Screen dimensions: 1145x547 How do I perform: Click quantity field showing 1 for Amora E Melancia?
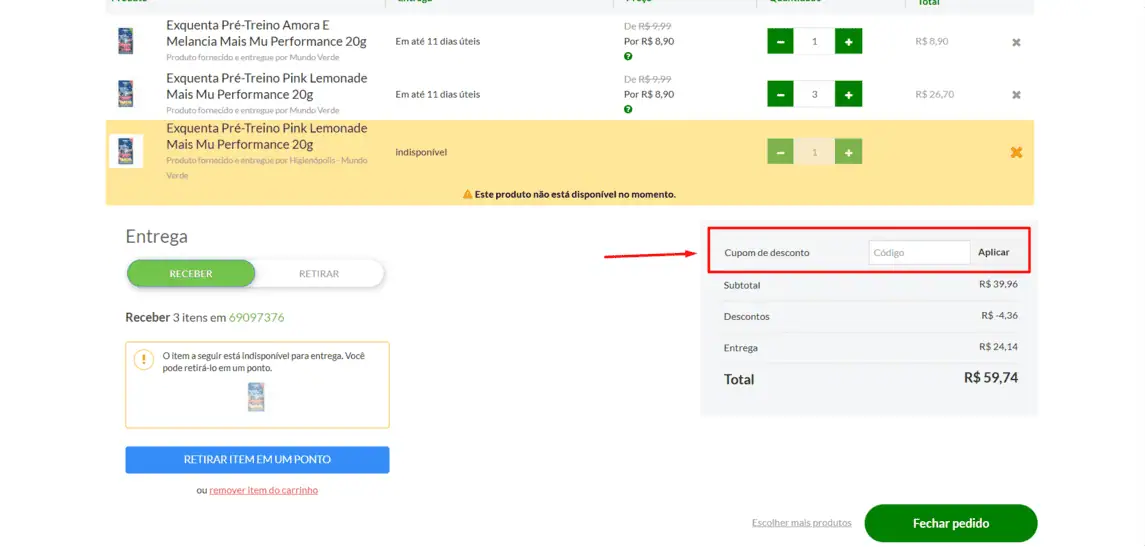coord(814,42)
